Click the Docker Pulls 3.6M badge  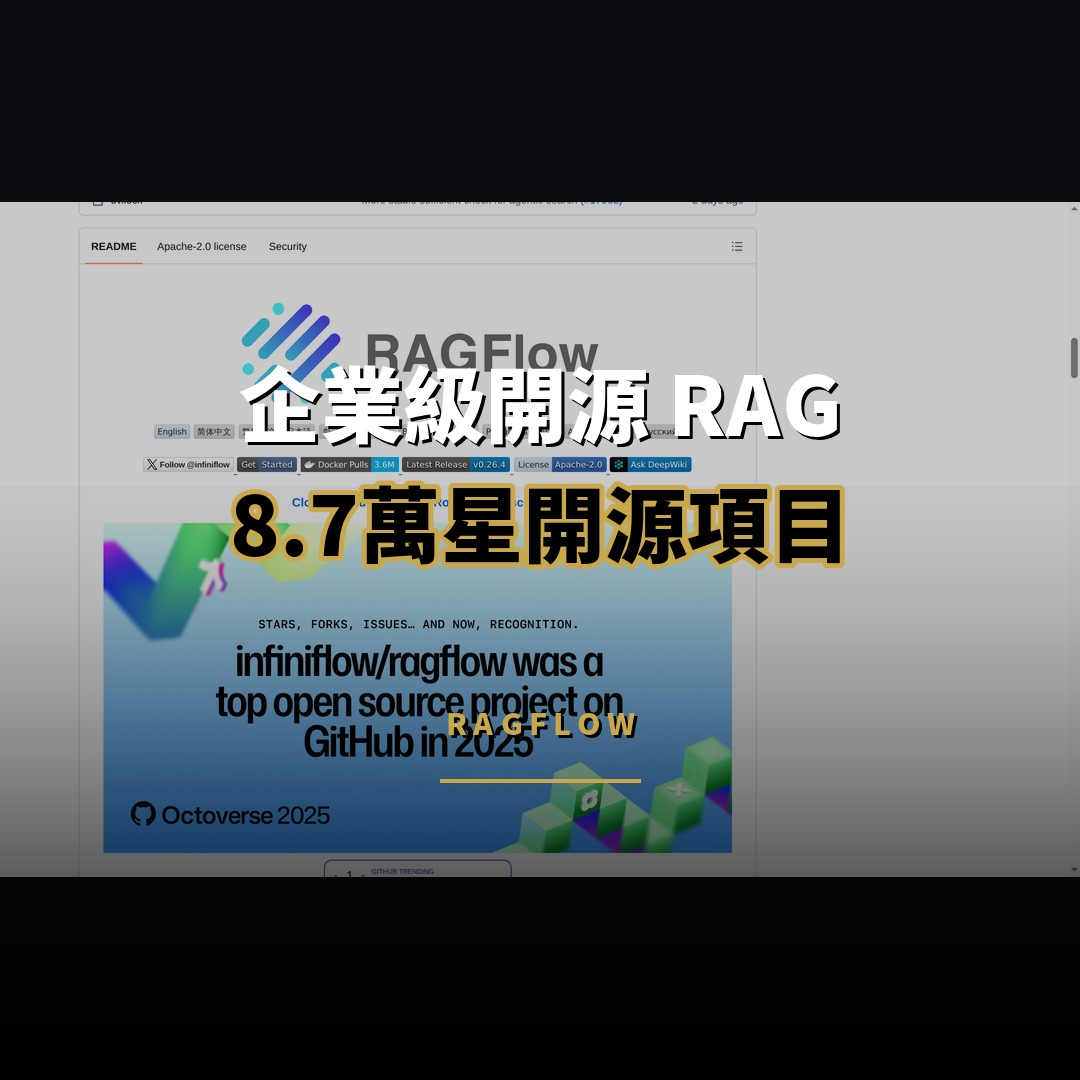(x=349, y=465)
